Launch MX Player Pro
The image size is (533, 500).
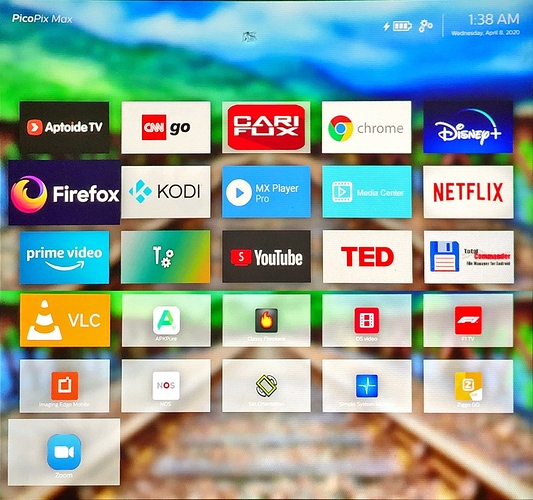(266, 192)
